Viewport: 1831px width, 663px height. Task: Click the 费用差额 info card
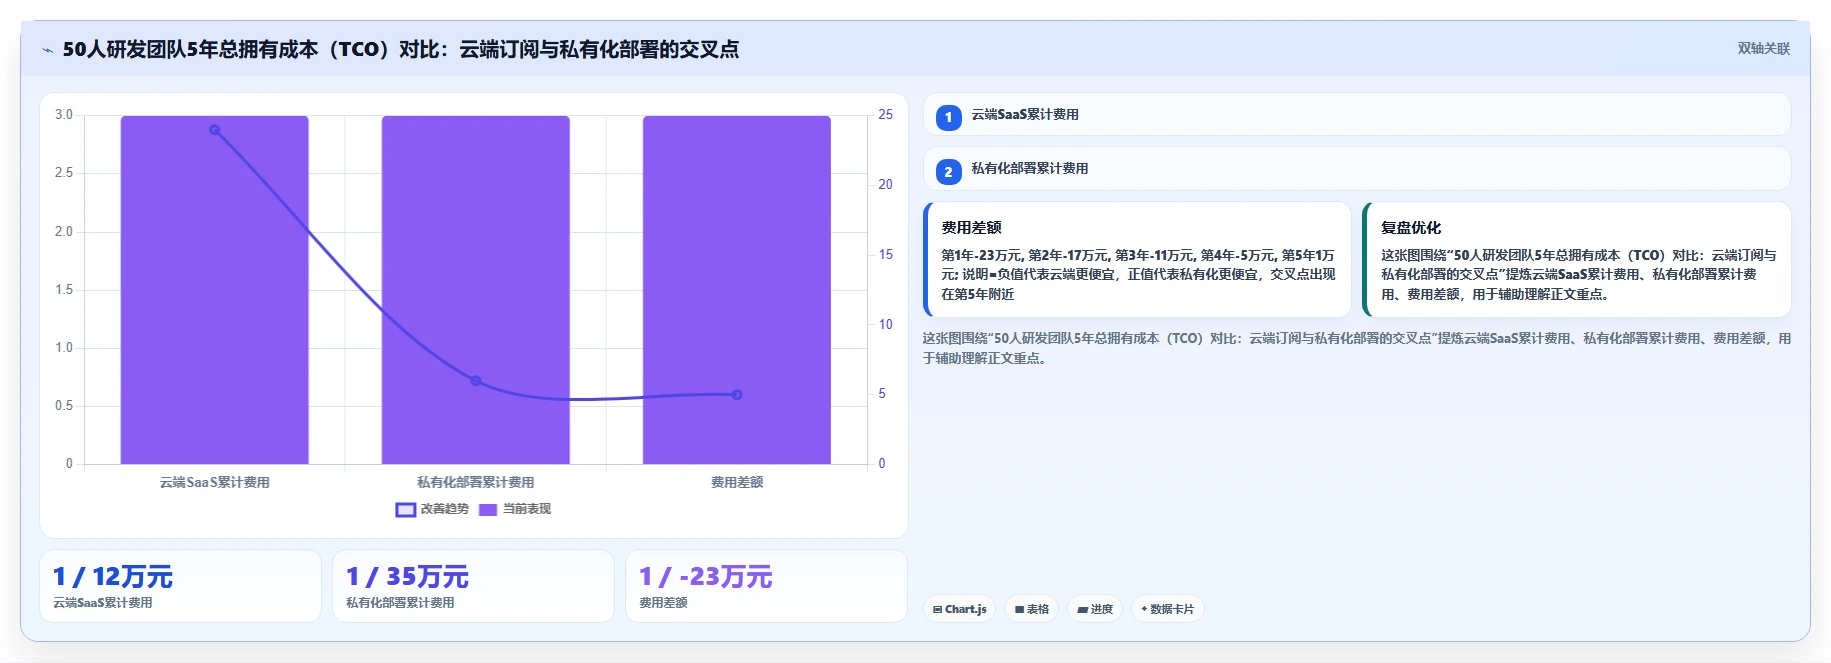[1137, 260]
